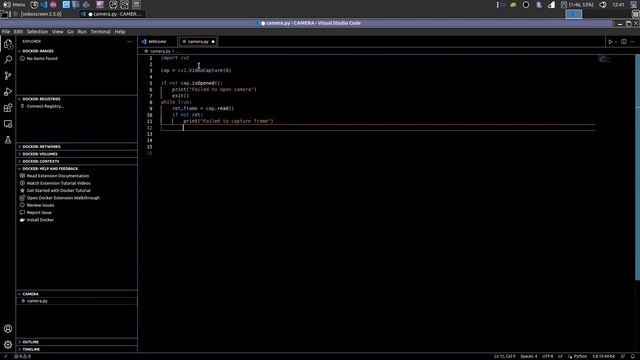Viewport: 640px width, 360px height.
Task: Collapse Docker: Help and Feedback section
Action: [x=77, y=169]
